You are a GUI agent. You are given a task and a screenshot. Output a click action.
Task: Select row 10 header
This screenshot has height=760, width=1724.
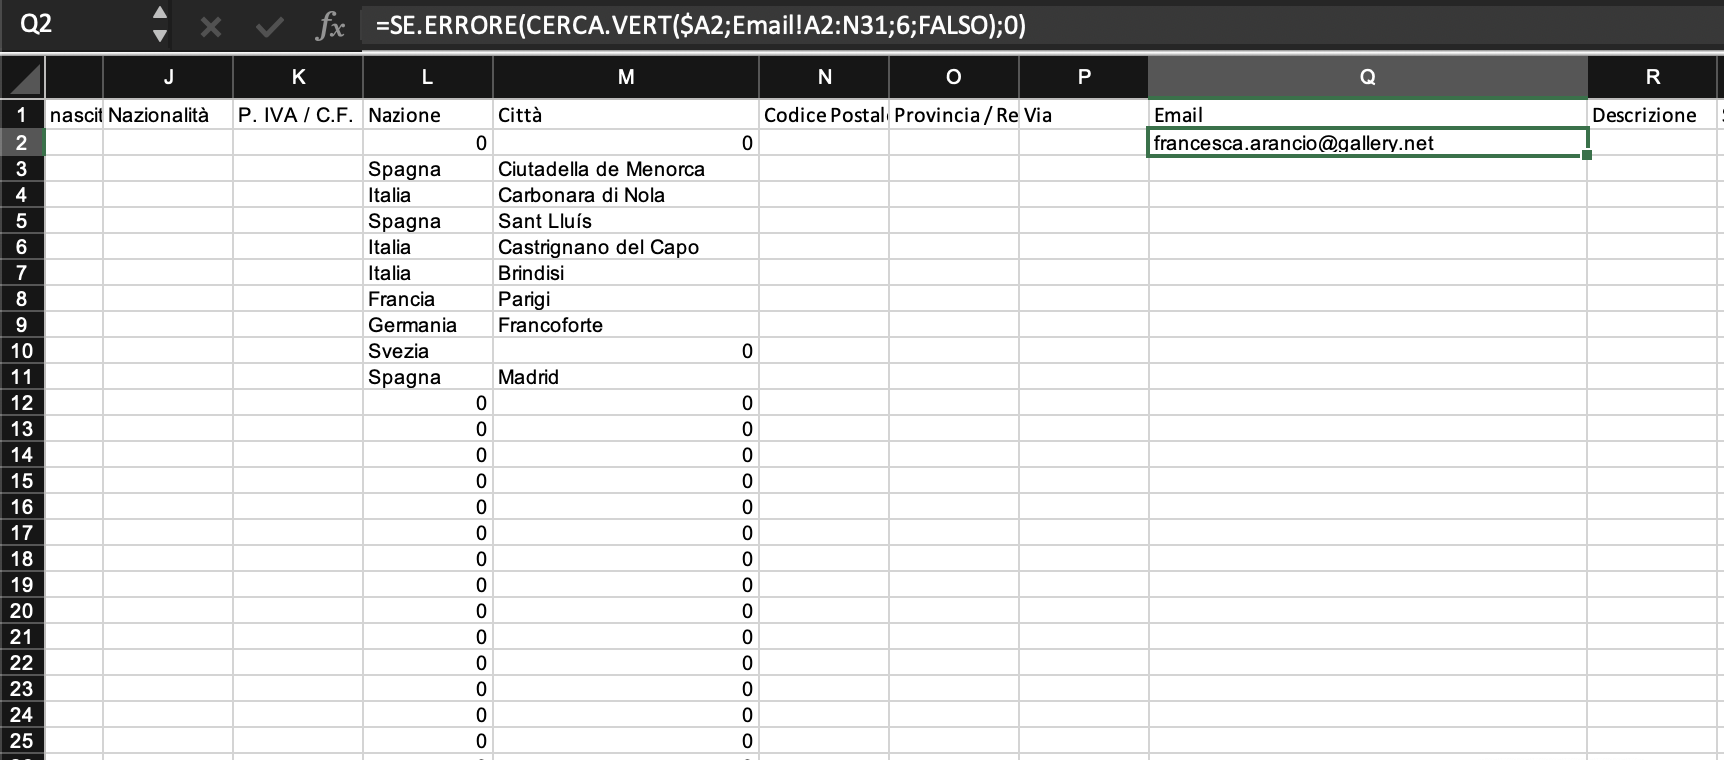pyautogui.click(x=22, y=351)
